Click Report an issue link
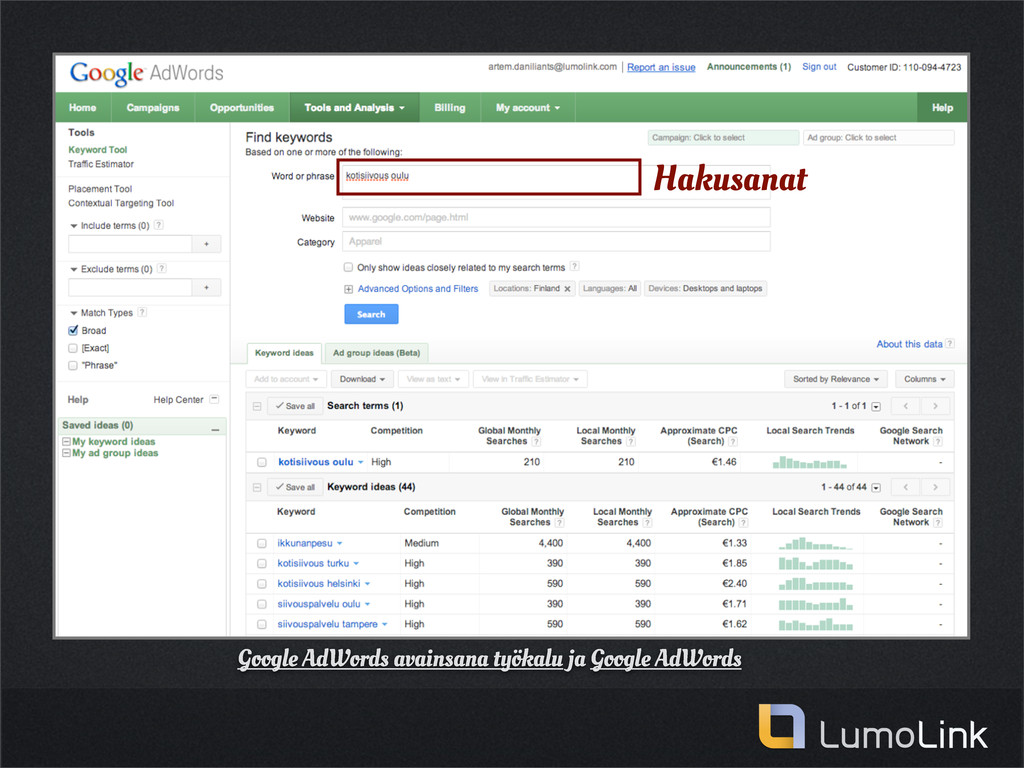 click(661, 67)
